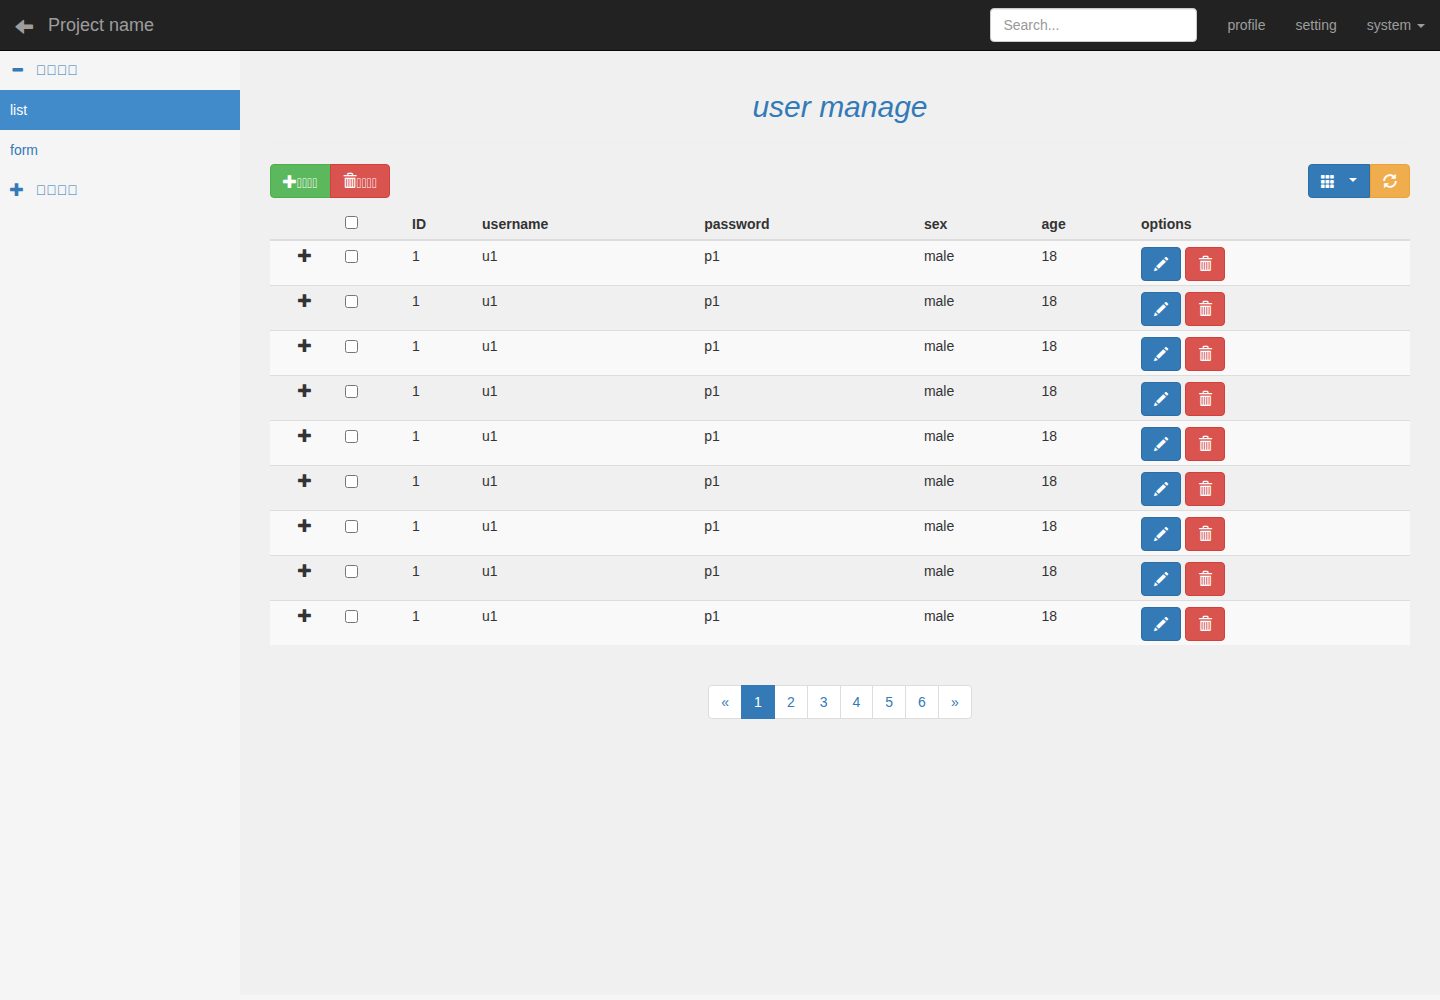The image size is (1440, 1000).
Task: Open the blue grid columns dropdown
Action: (x=1338, y=181)
